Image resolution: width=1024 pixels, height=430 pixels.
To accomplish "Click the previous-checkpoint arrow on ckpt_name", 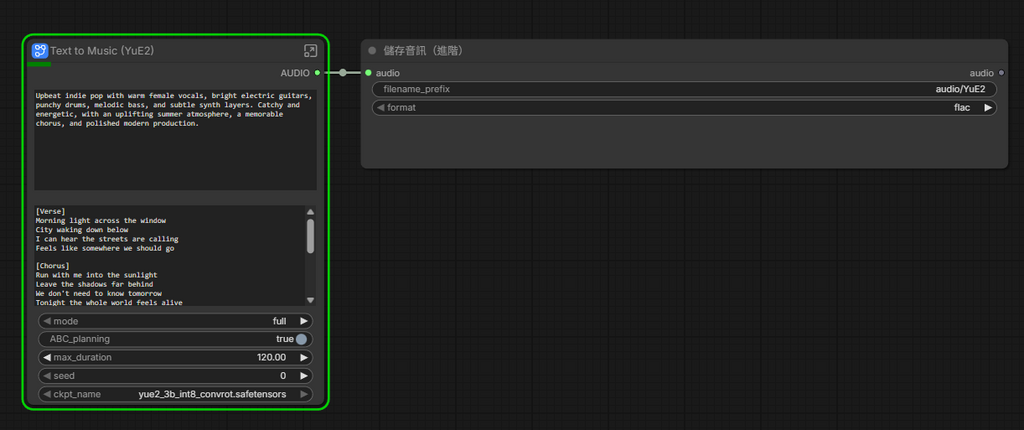I will 47,394.
